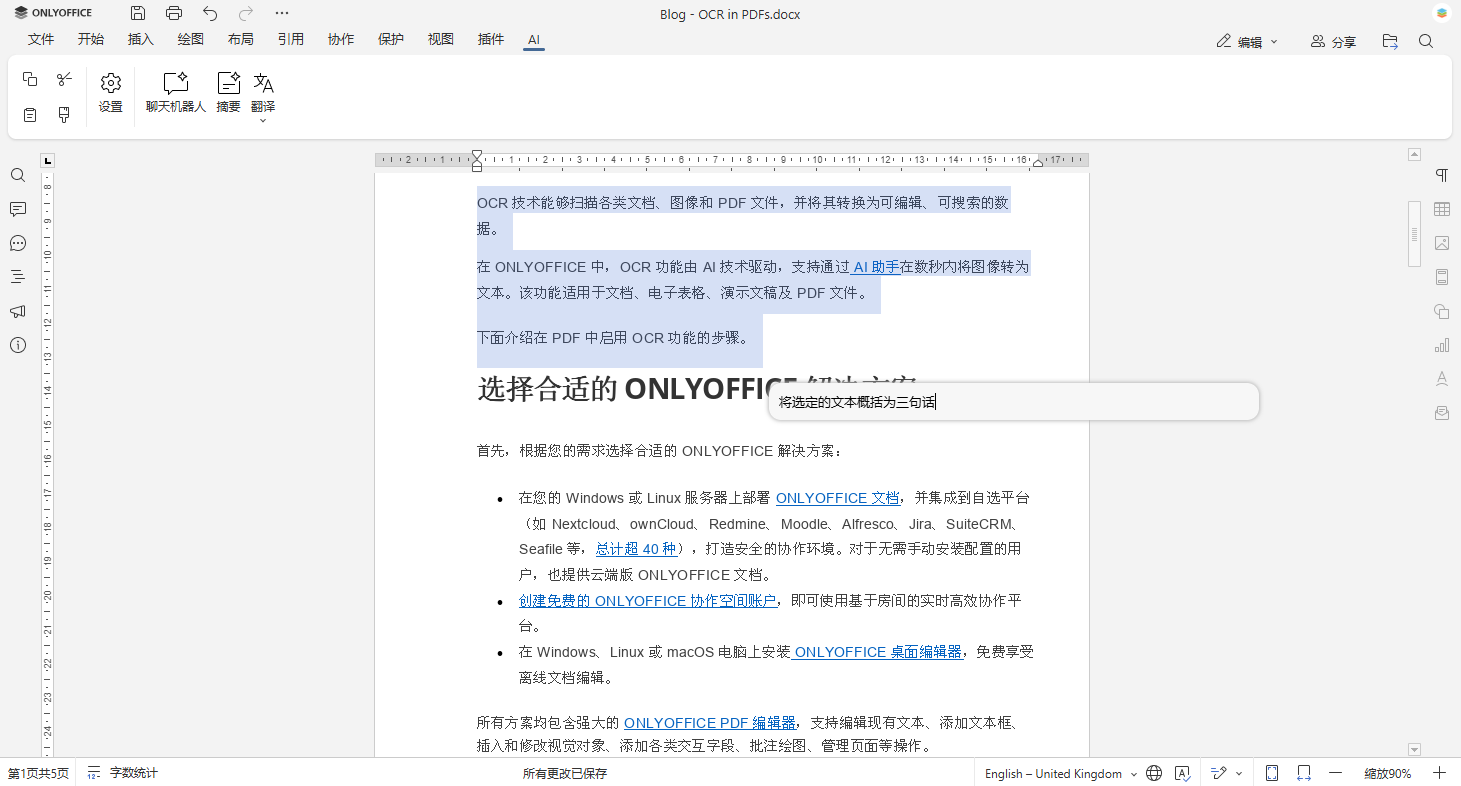Click the globe document language icon

pyautogui.click(x=1154, y=773)
